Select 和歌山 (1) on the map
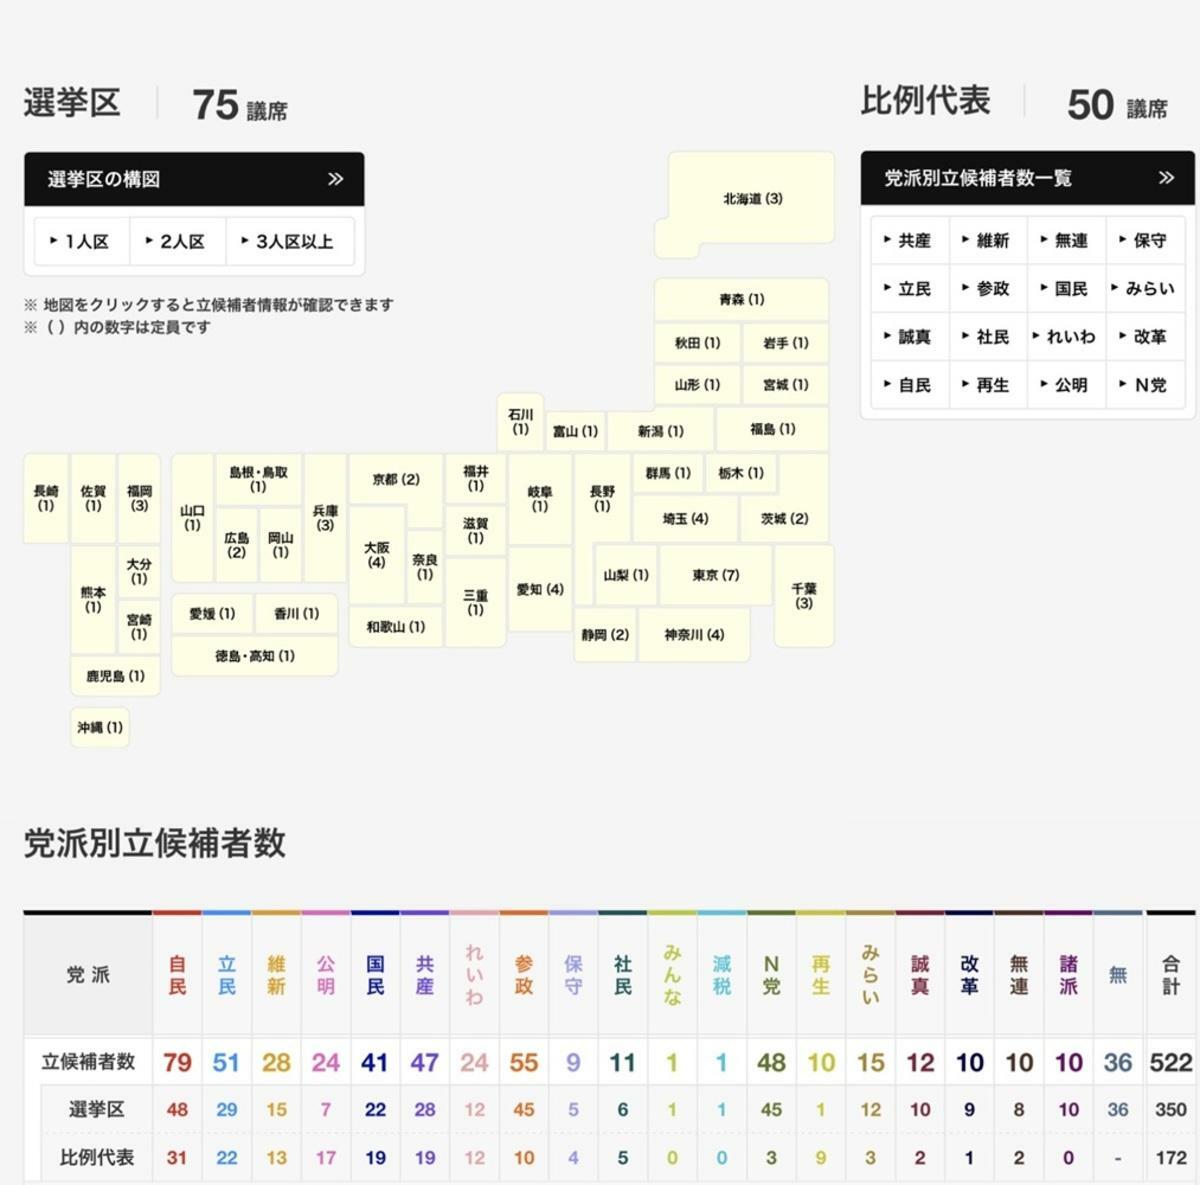This screenshot has width=1200, height=1185. point(396,626)
